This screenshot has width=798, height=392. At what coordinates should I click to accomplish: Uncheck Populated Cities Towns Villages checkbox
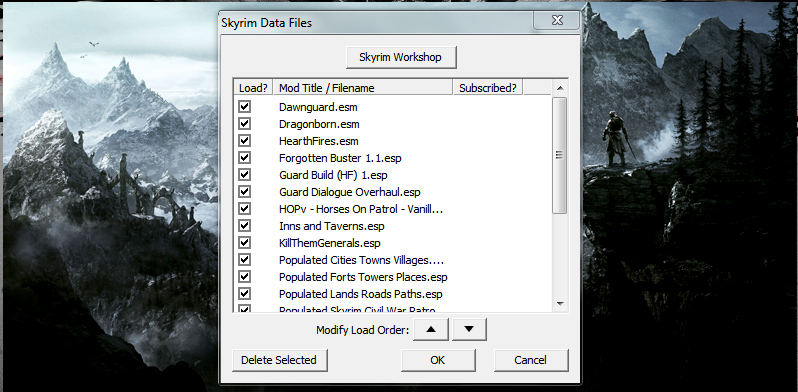click(x=245, y=260)
